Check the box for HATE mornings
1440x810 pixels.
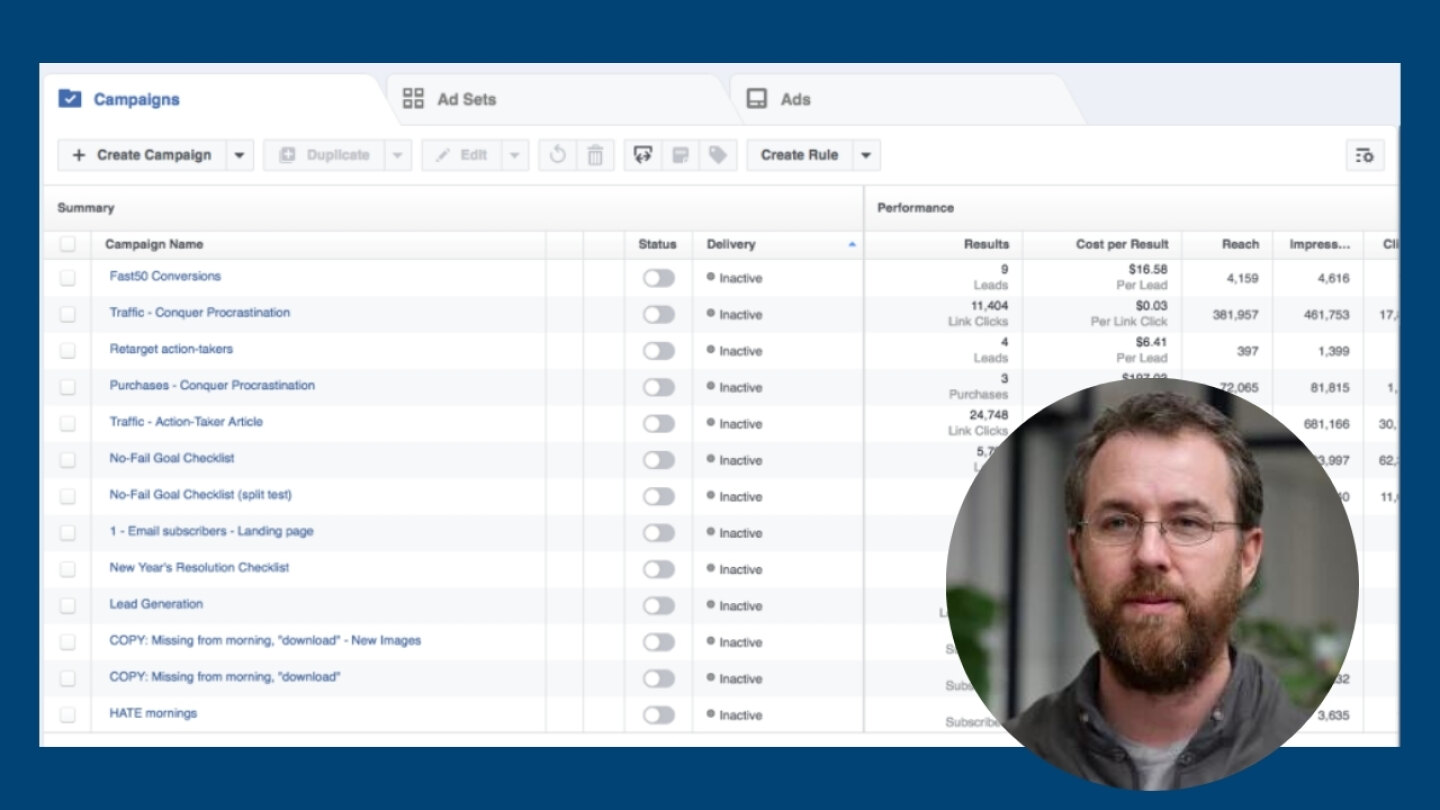point(67,715)
